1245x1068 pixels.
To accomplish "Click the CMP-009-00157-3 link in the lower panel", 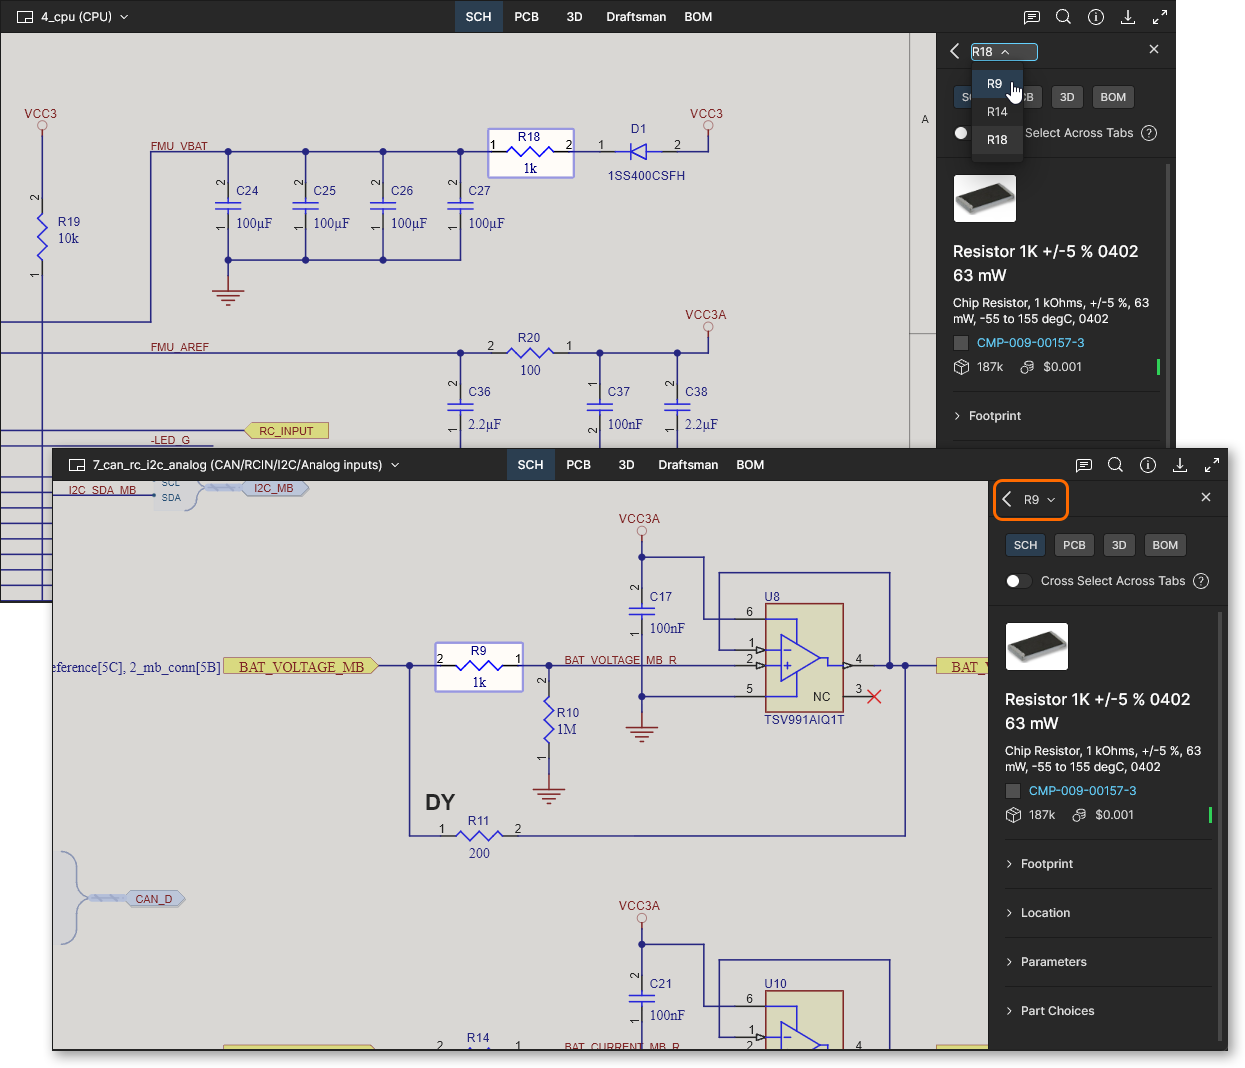I will [x=1082, y=791].
